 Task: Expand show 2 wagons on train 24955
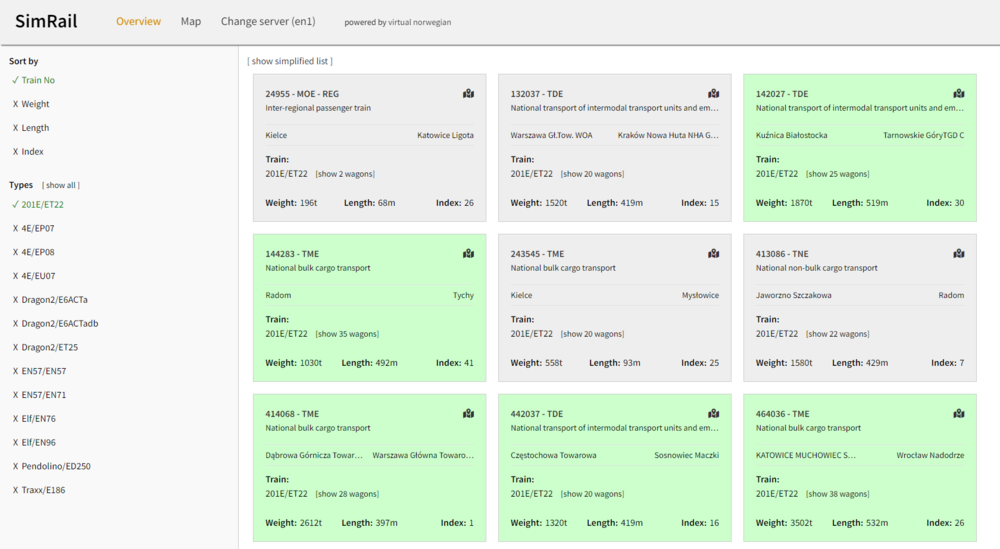[x=346, y=174]
